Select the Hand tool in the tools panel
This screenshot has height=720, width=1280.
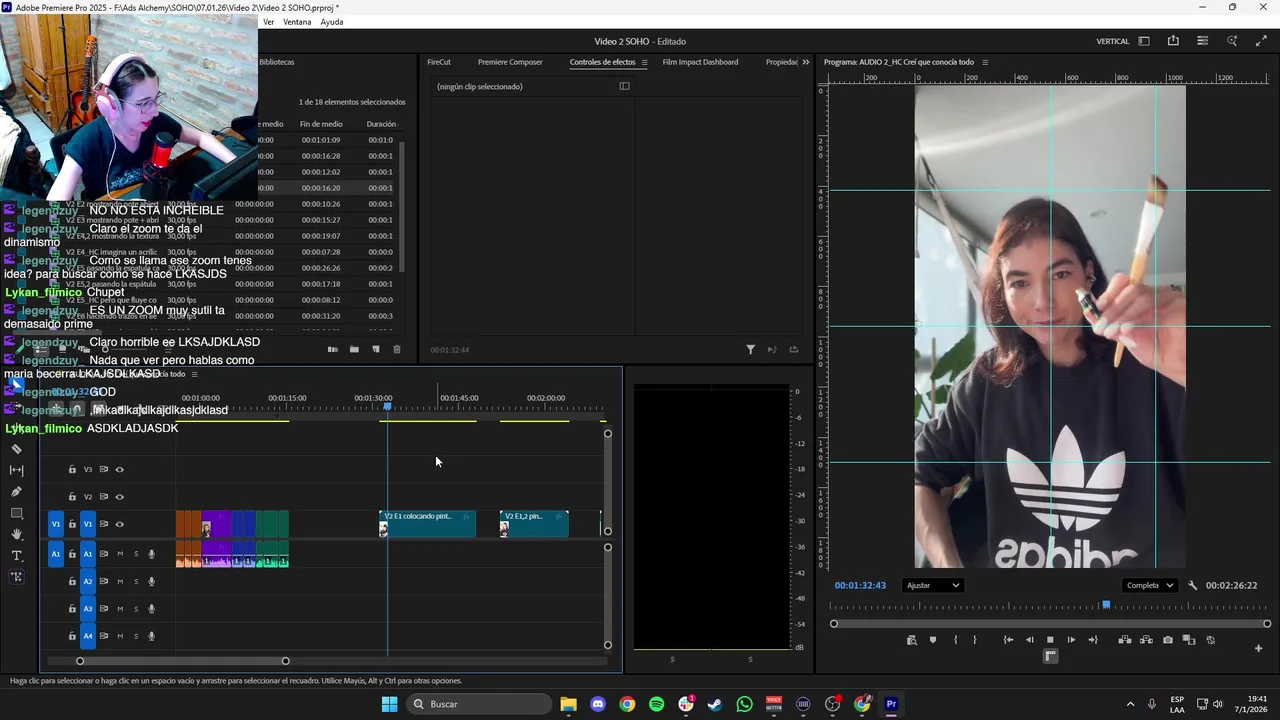point(16,534)
